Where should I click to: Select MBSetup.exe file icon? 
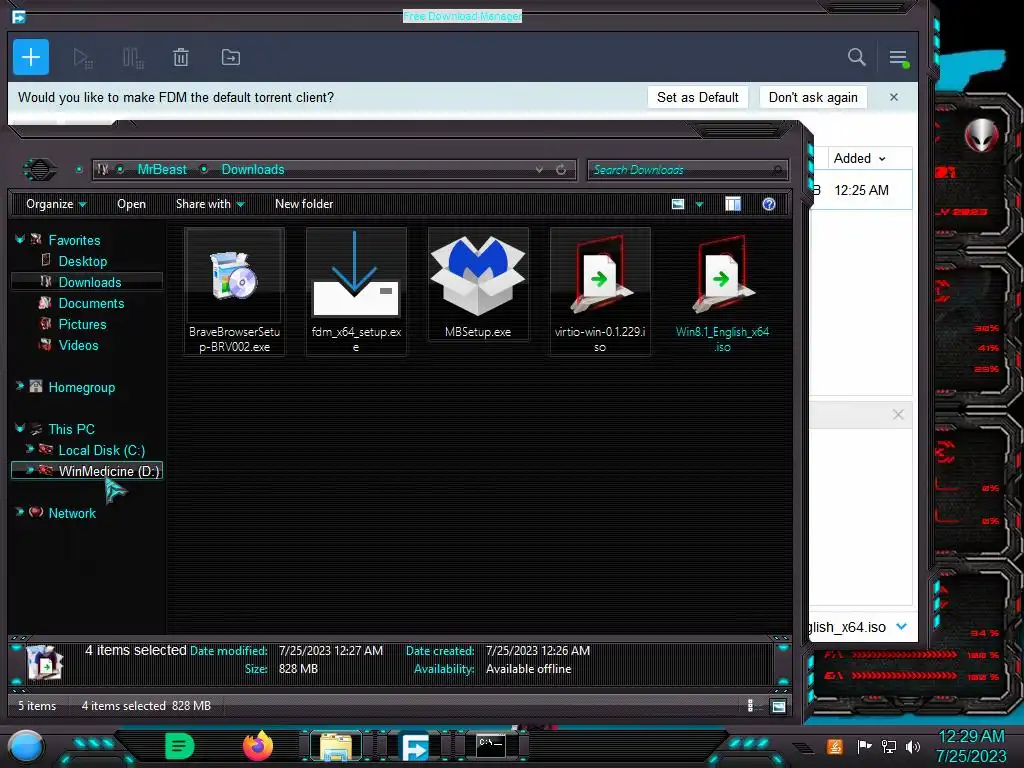coord(478,284)
